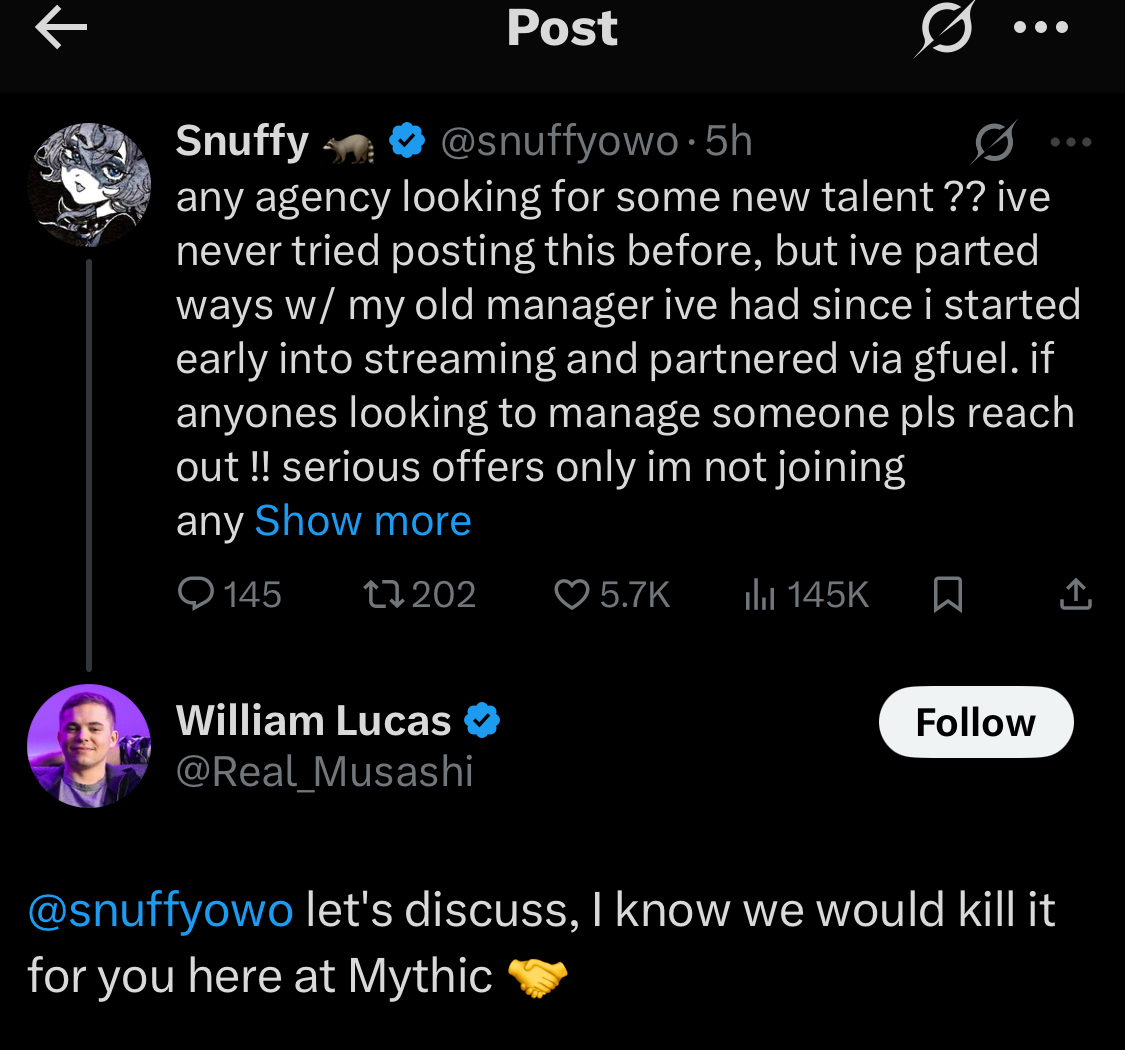Open the header three-dot more menu

click(1042, 29)
